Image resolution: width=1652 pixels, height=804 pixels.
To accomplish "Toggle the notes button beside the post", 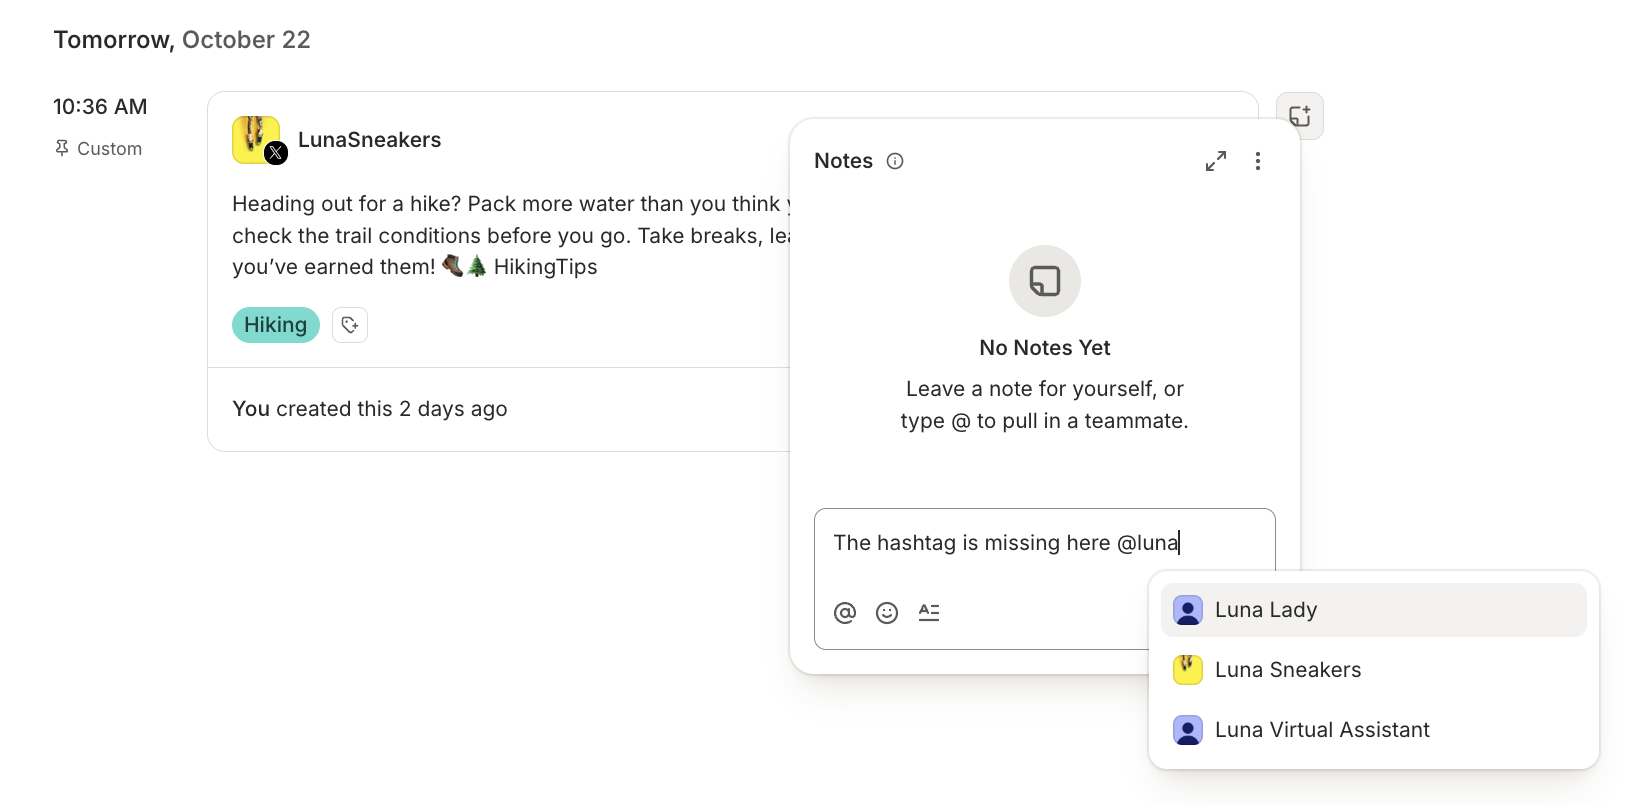I will coord(1300,116).
